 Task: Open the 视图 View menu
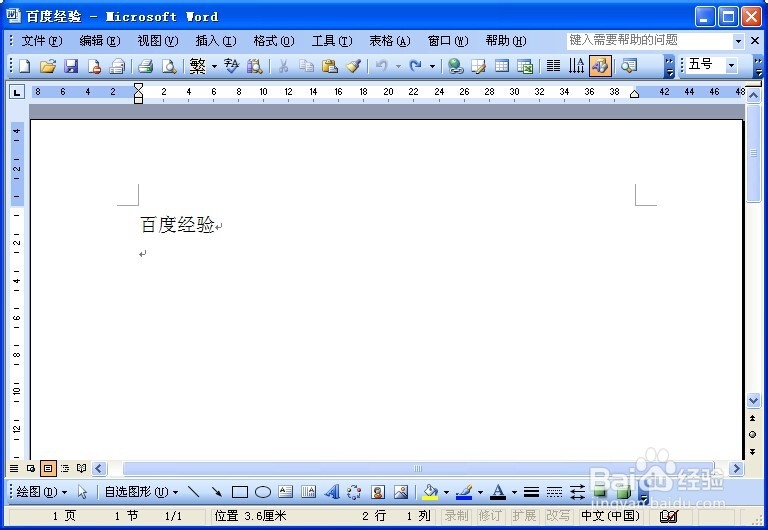click(158, 41)
